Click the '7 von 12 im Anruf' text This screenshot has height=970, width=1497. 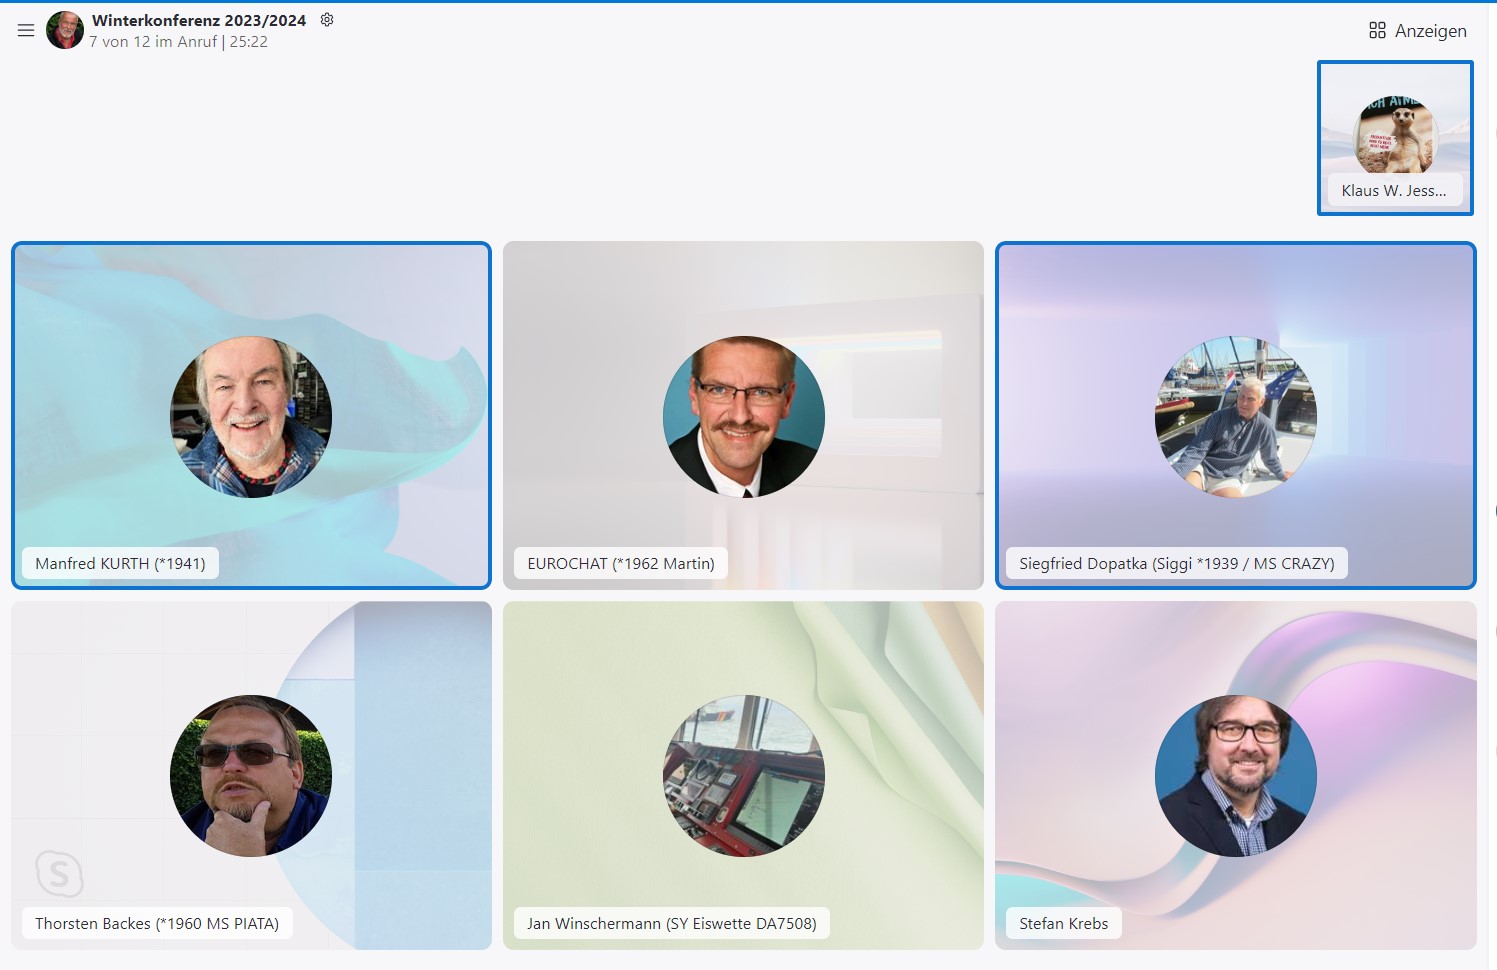tap(153, 42)
